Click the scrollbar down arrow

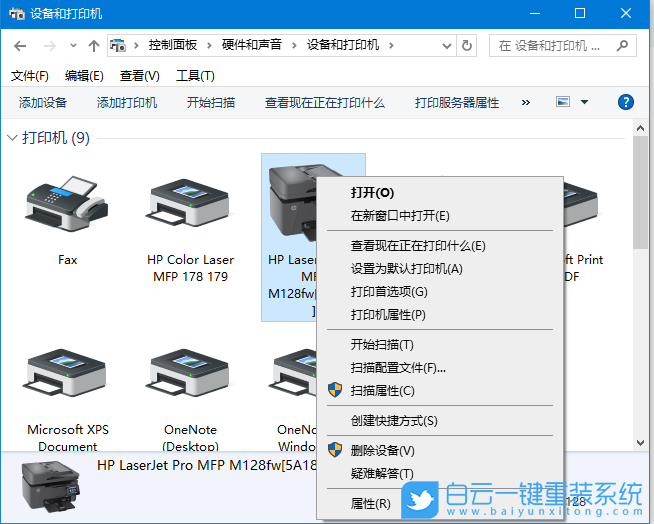(640, 442)
